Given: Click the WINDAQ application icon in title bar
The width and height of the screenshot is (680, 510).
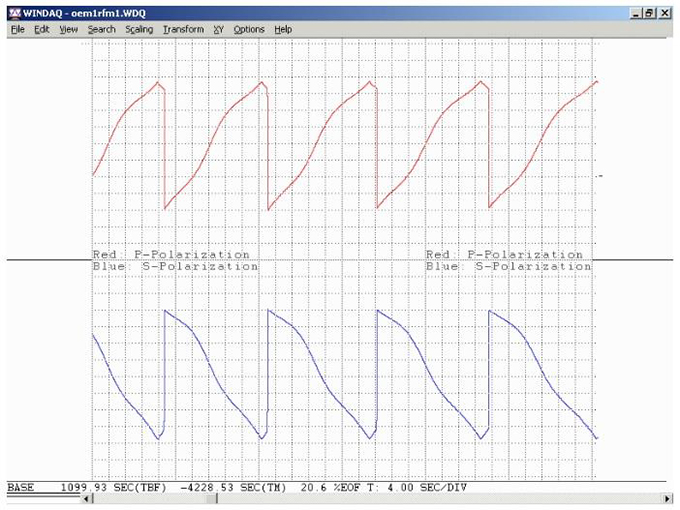Looking at the screenshot, I should pos(15,13).
